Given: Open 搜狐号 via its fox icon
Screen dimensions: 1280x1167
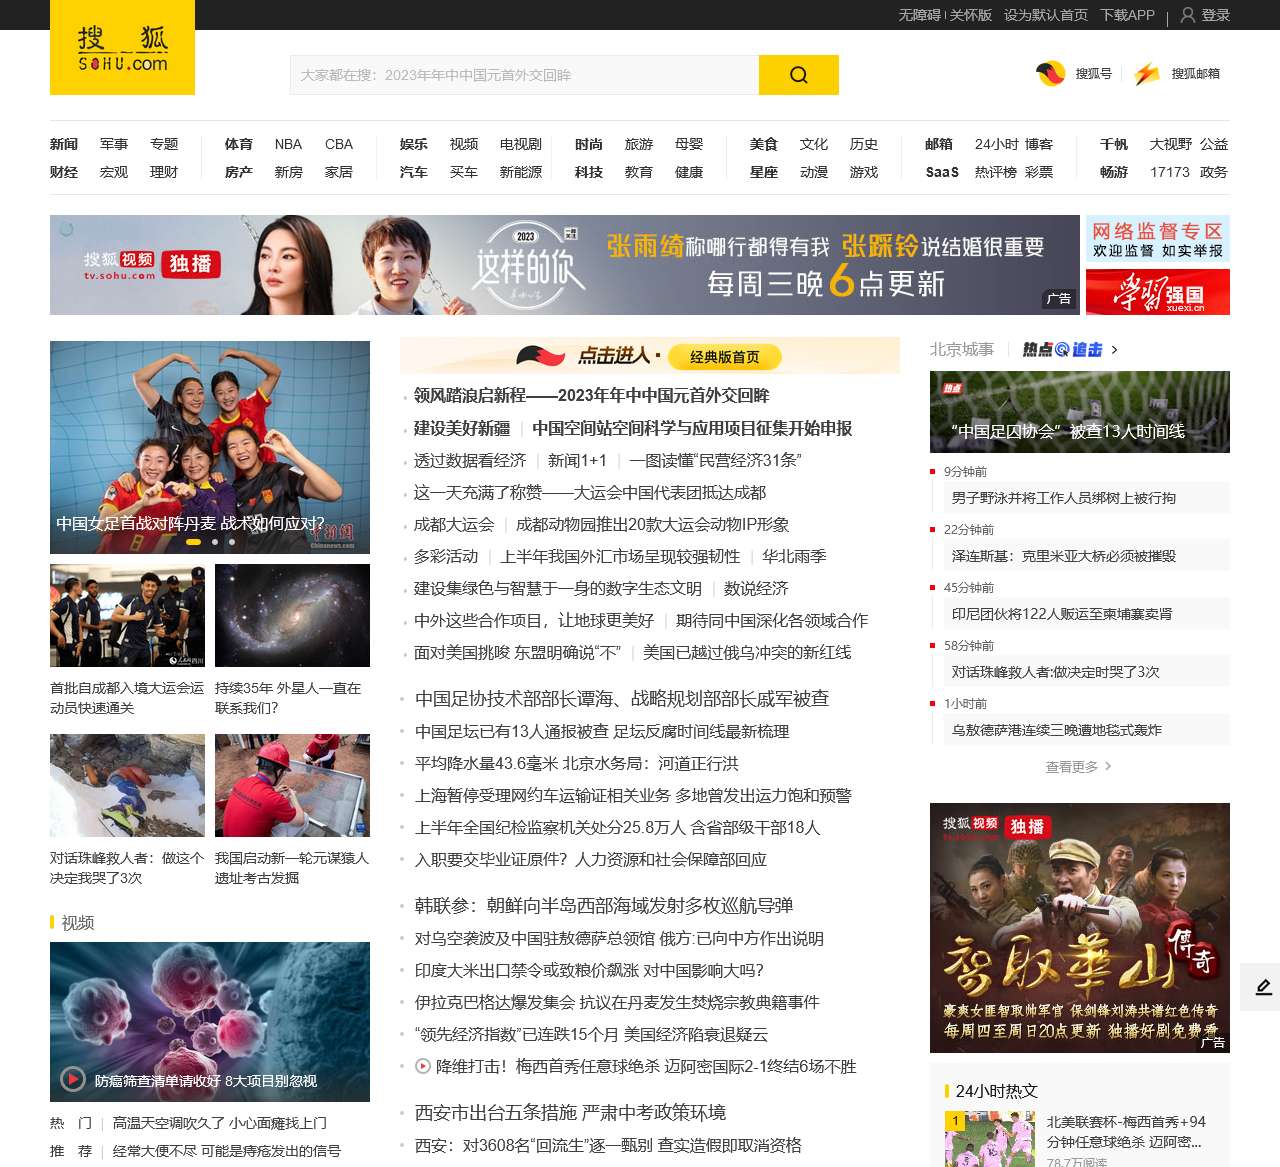Looking at the screenshot, I should click(1049, 72).
